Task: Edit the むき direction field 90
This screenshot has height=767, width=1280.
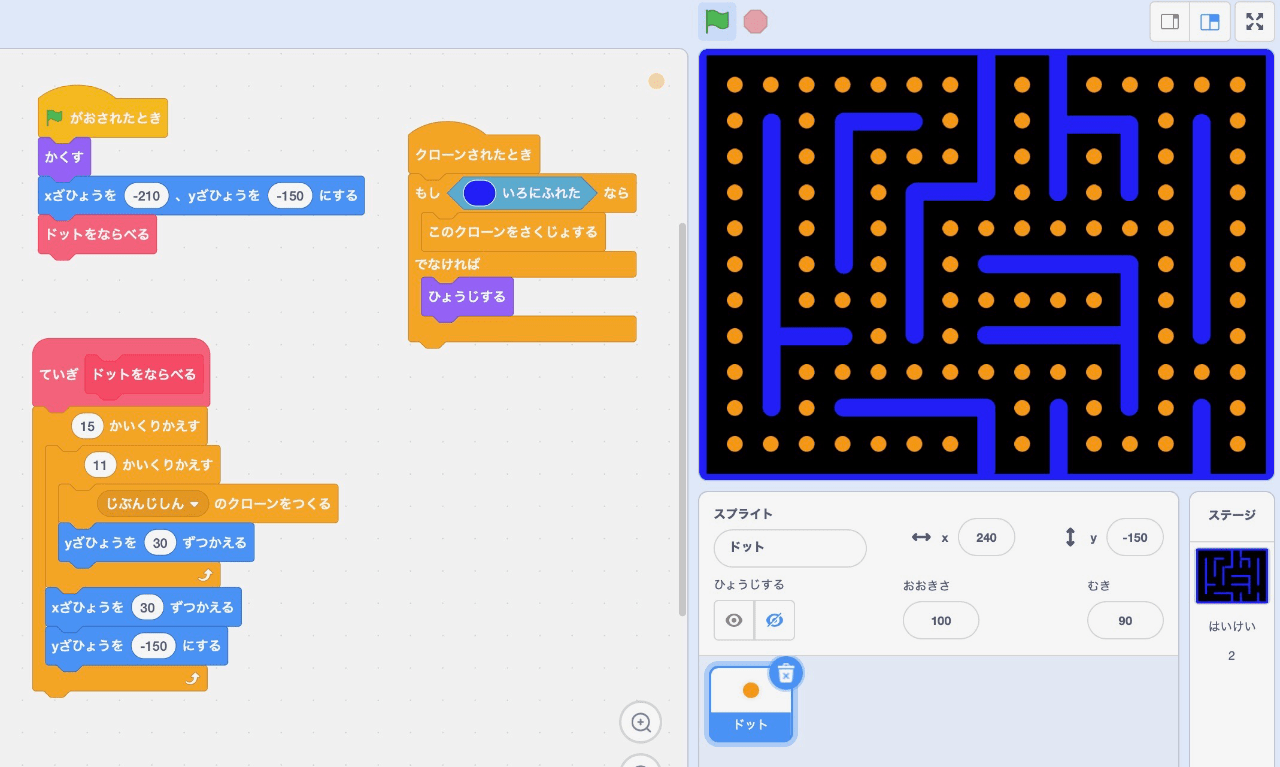Action: (1125, 620)
